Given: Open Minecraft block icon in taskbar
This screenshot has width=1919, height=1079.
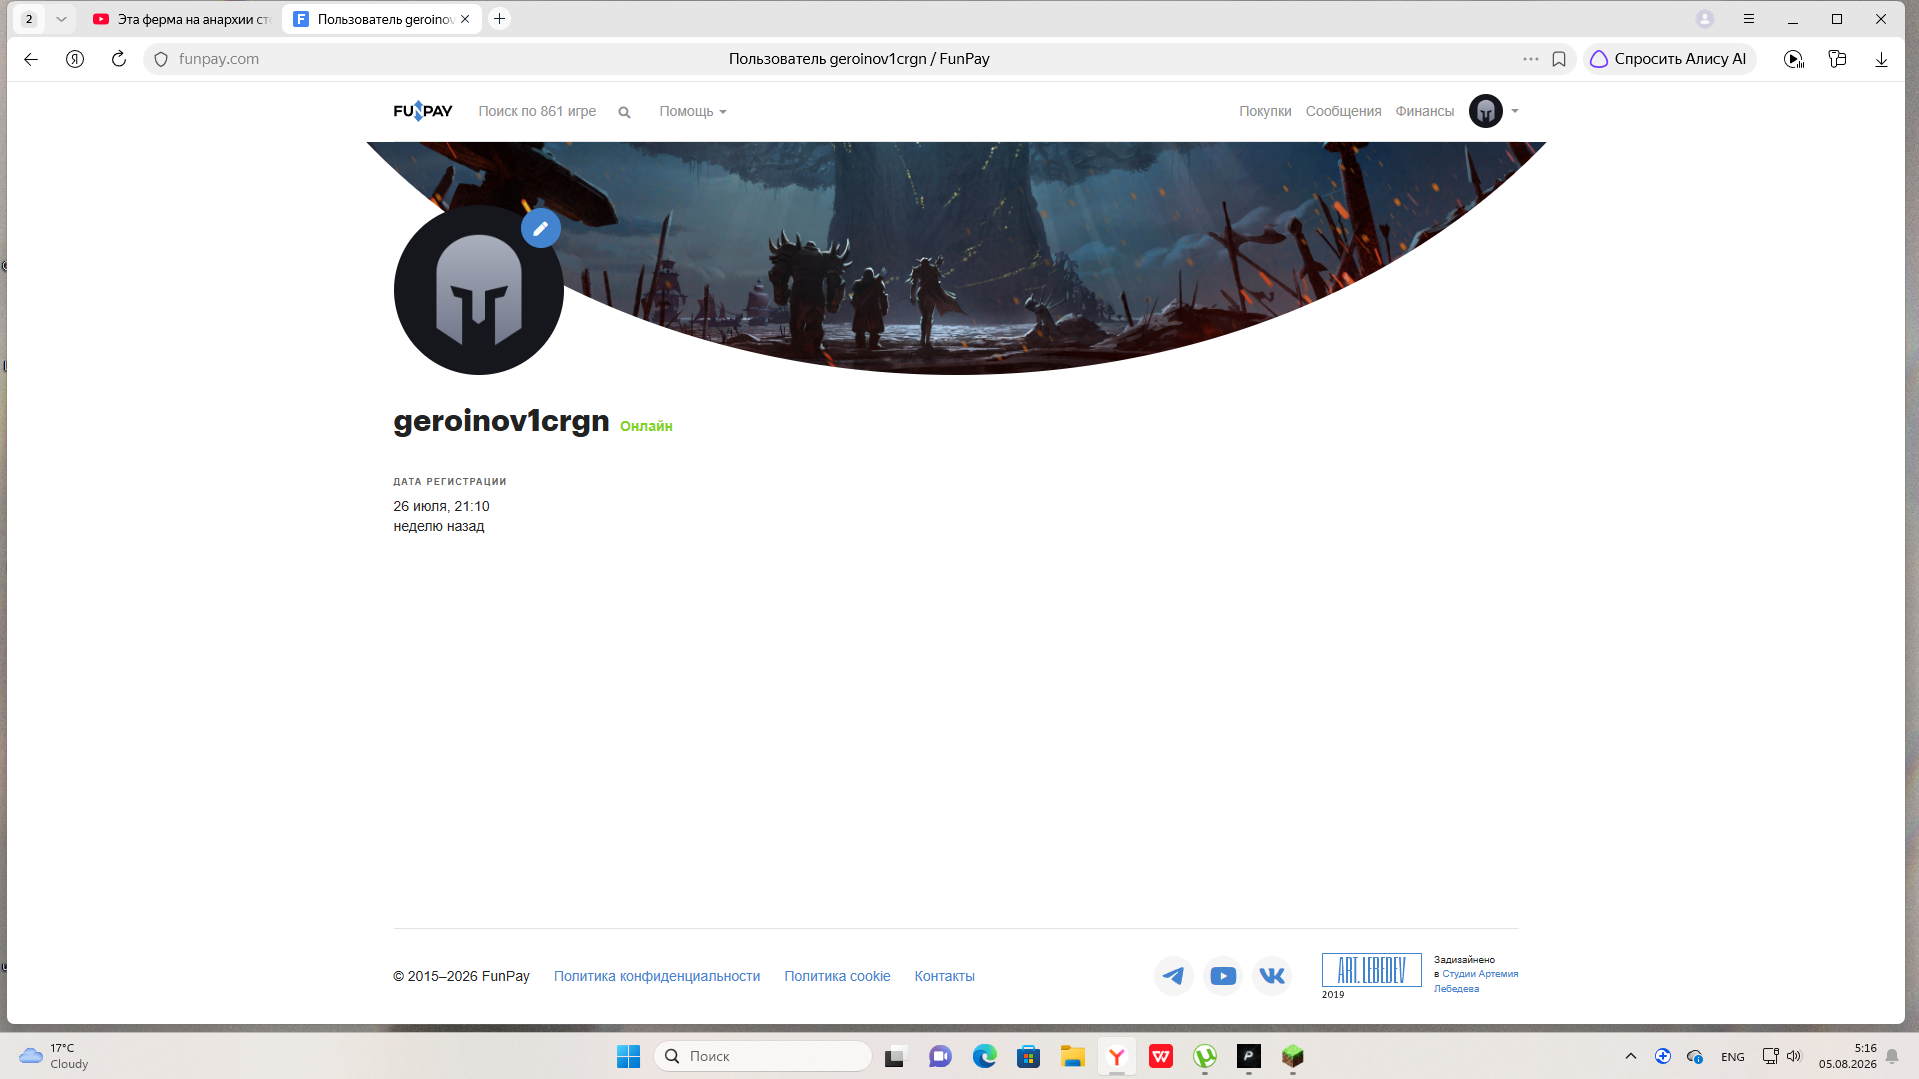Looking at the screenshot, I should (1293, 1056).
